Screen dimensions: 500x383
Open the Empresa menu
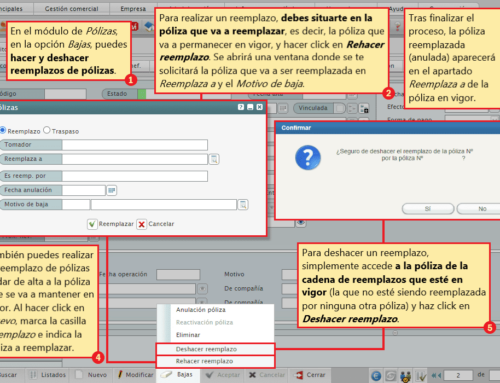(133, 9)
